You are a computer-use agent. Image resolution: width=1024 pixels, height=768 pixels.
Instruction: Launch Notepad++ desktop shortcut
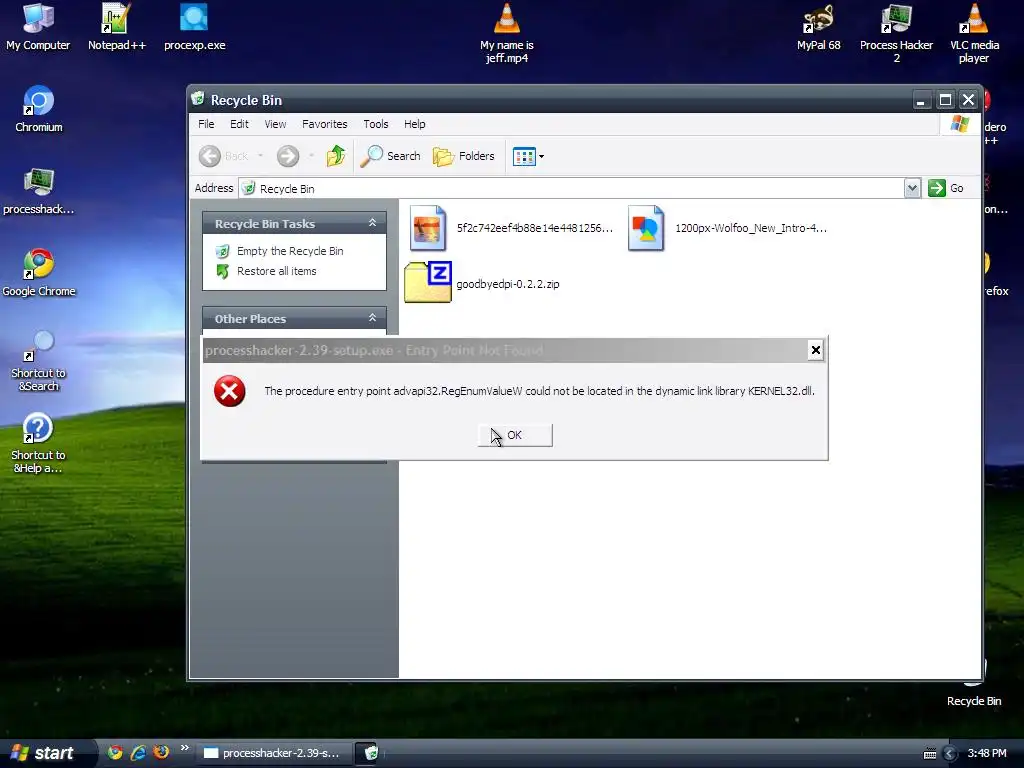pyautogui.click(x=116, y=26)
